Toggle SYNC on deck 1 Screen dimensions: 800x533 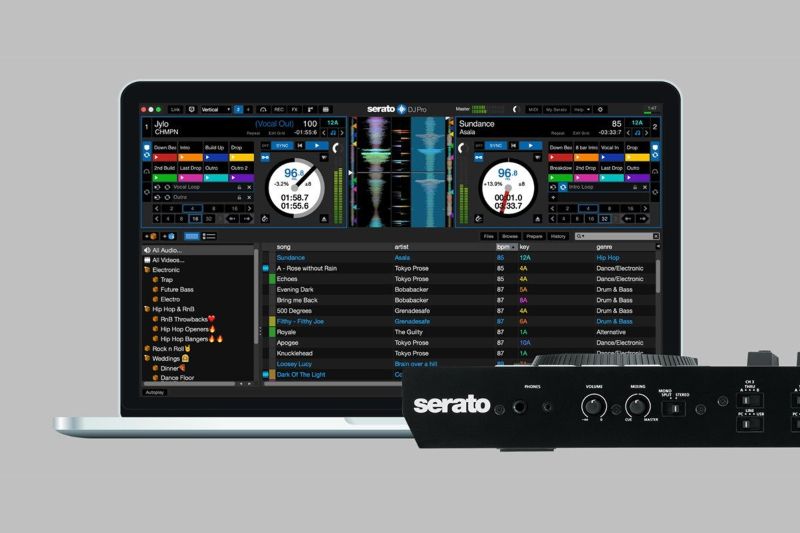point(282,145)
